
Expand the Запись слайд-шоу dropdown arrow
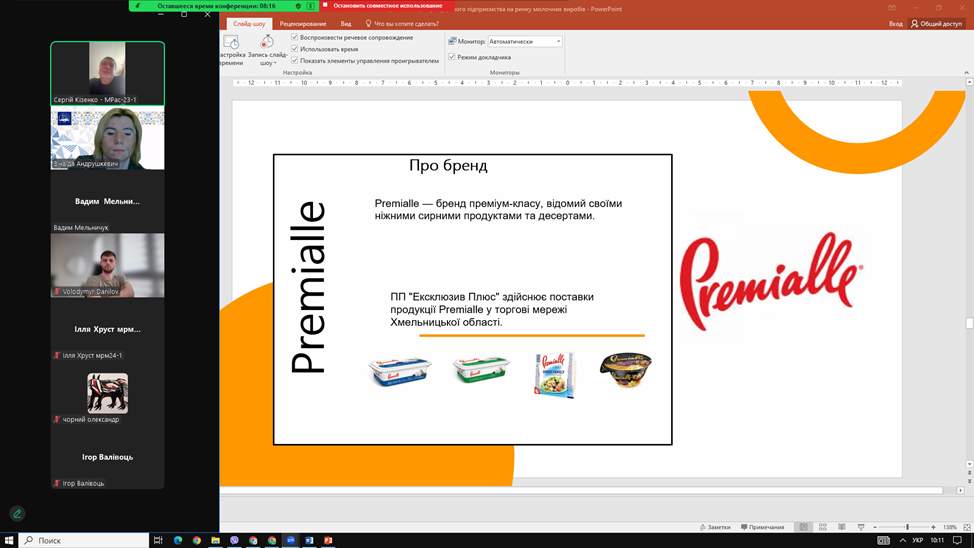pyautogui.click(x=275, y=63)
